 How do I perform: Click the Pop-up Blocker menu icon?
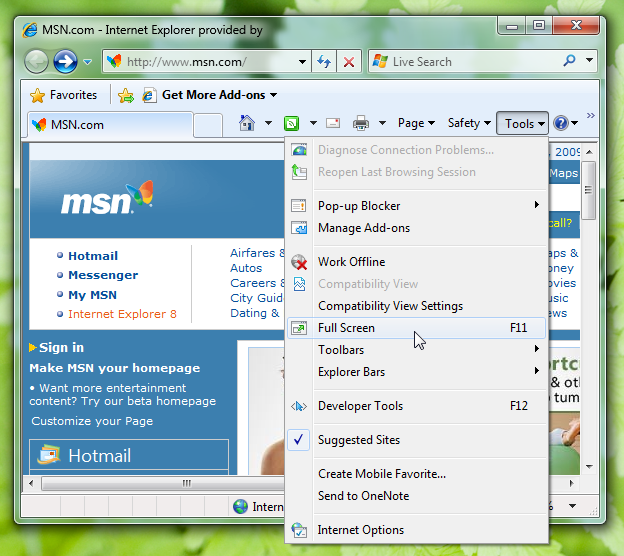299,206
